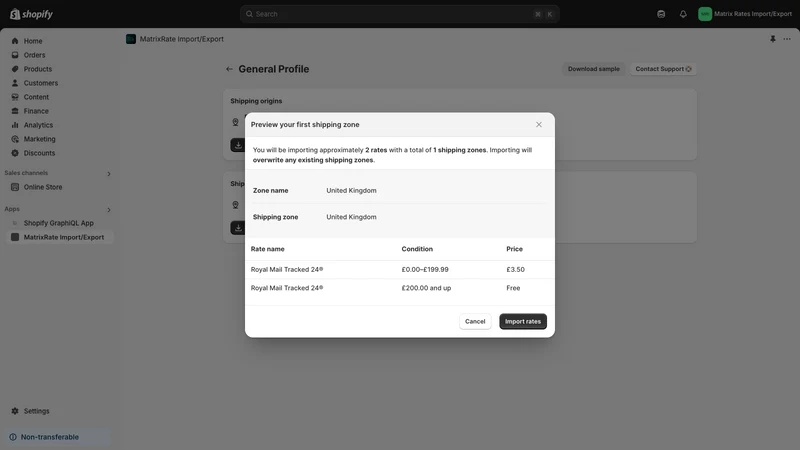Click the Condition column header
Screen dimensions: 800x450
click(x=417, y=249)
